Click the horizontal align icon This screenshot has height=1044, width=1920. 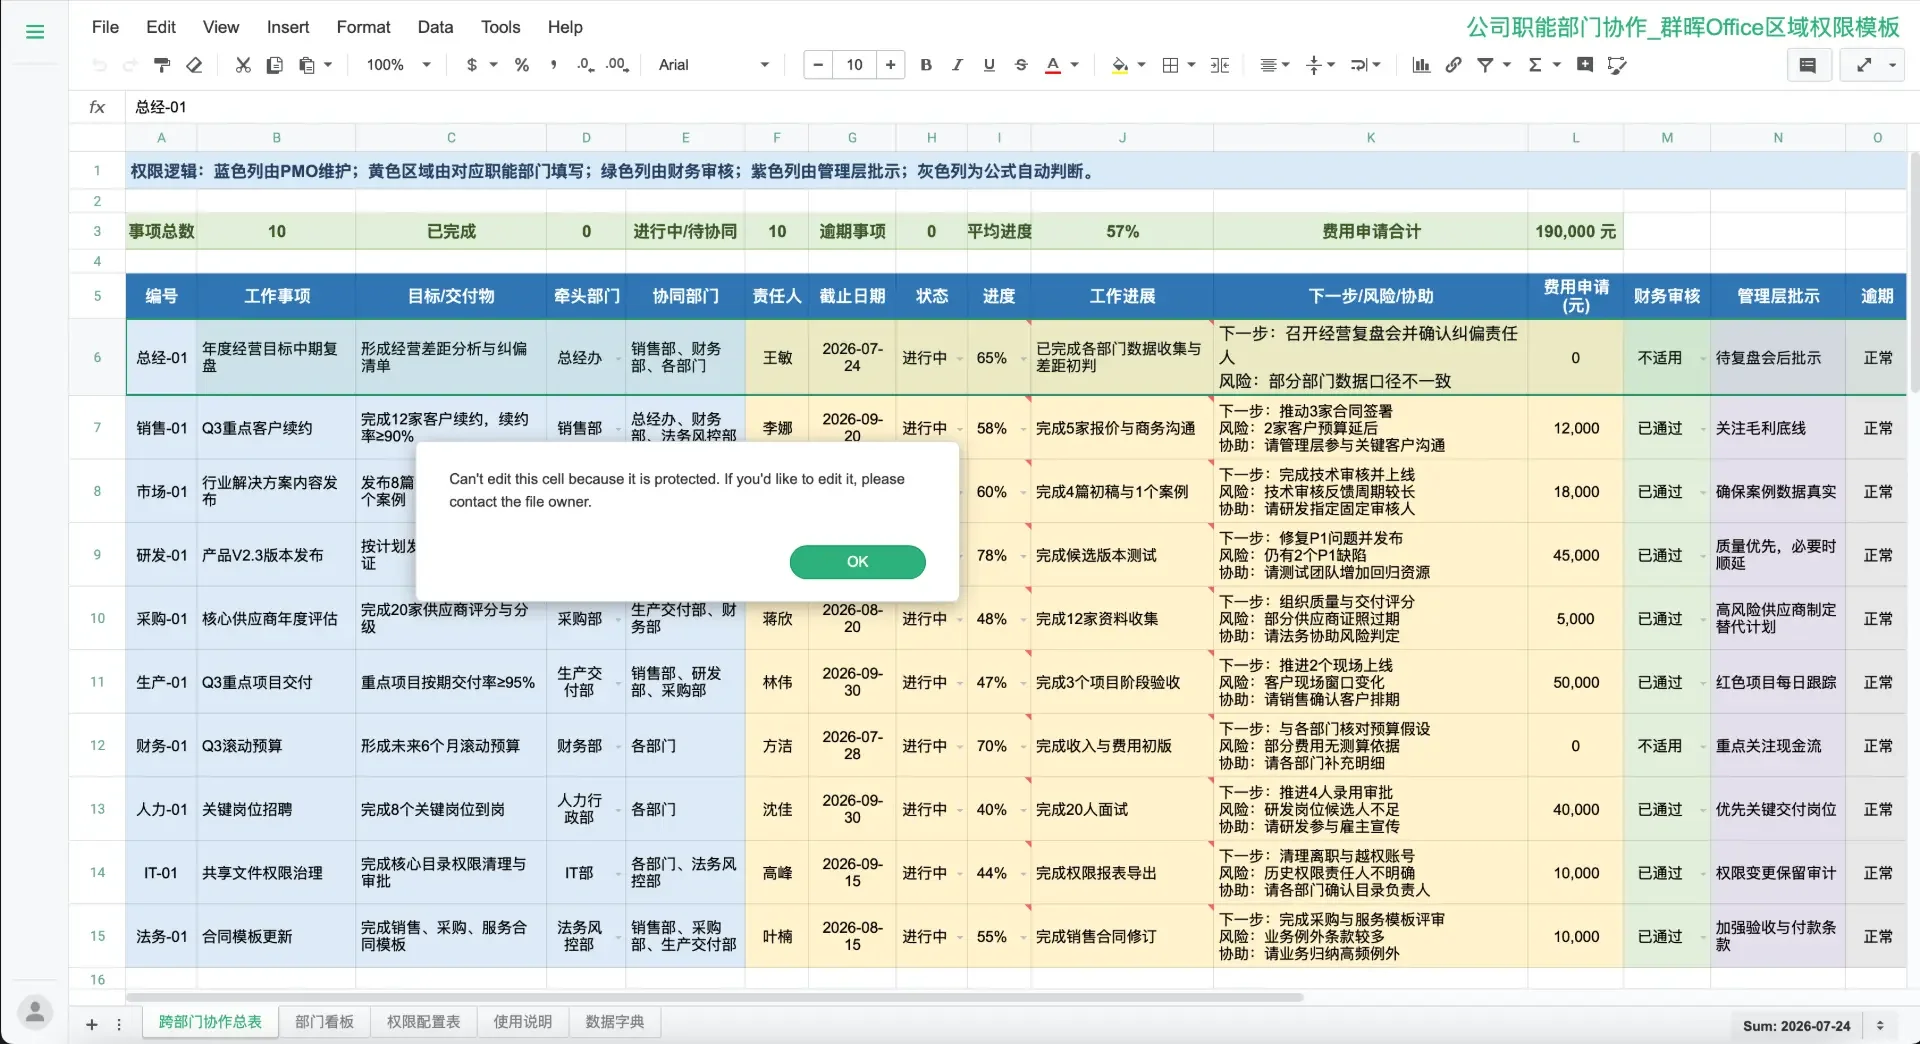coord(1268,65)
